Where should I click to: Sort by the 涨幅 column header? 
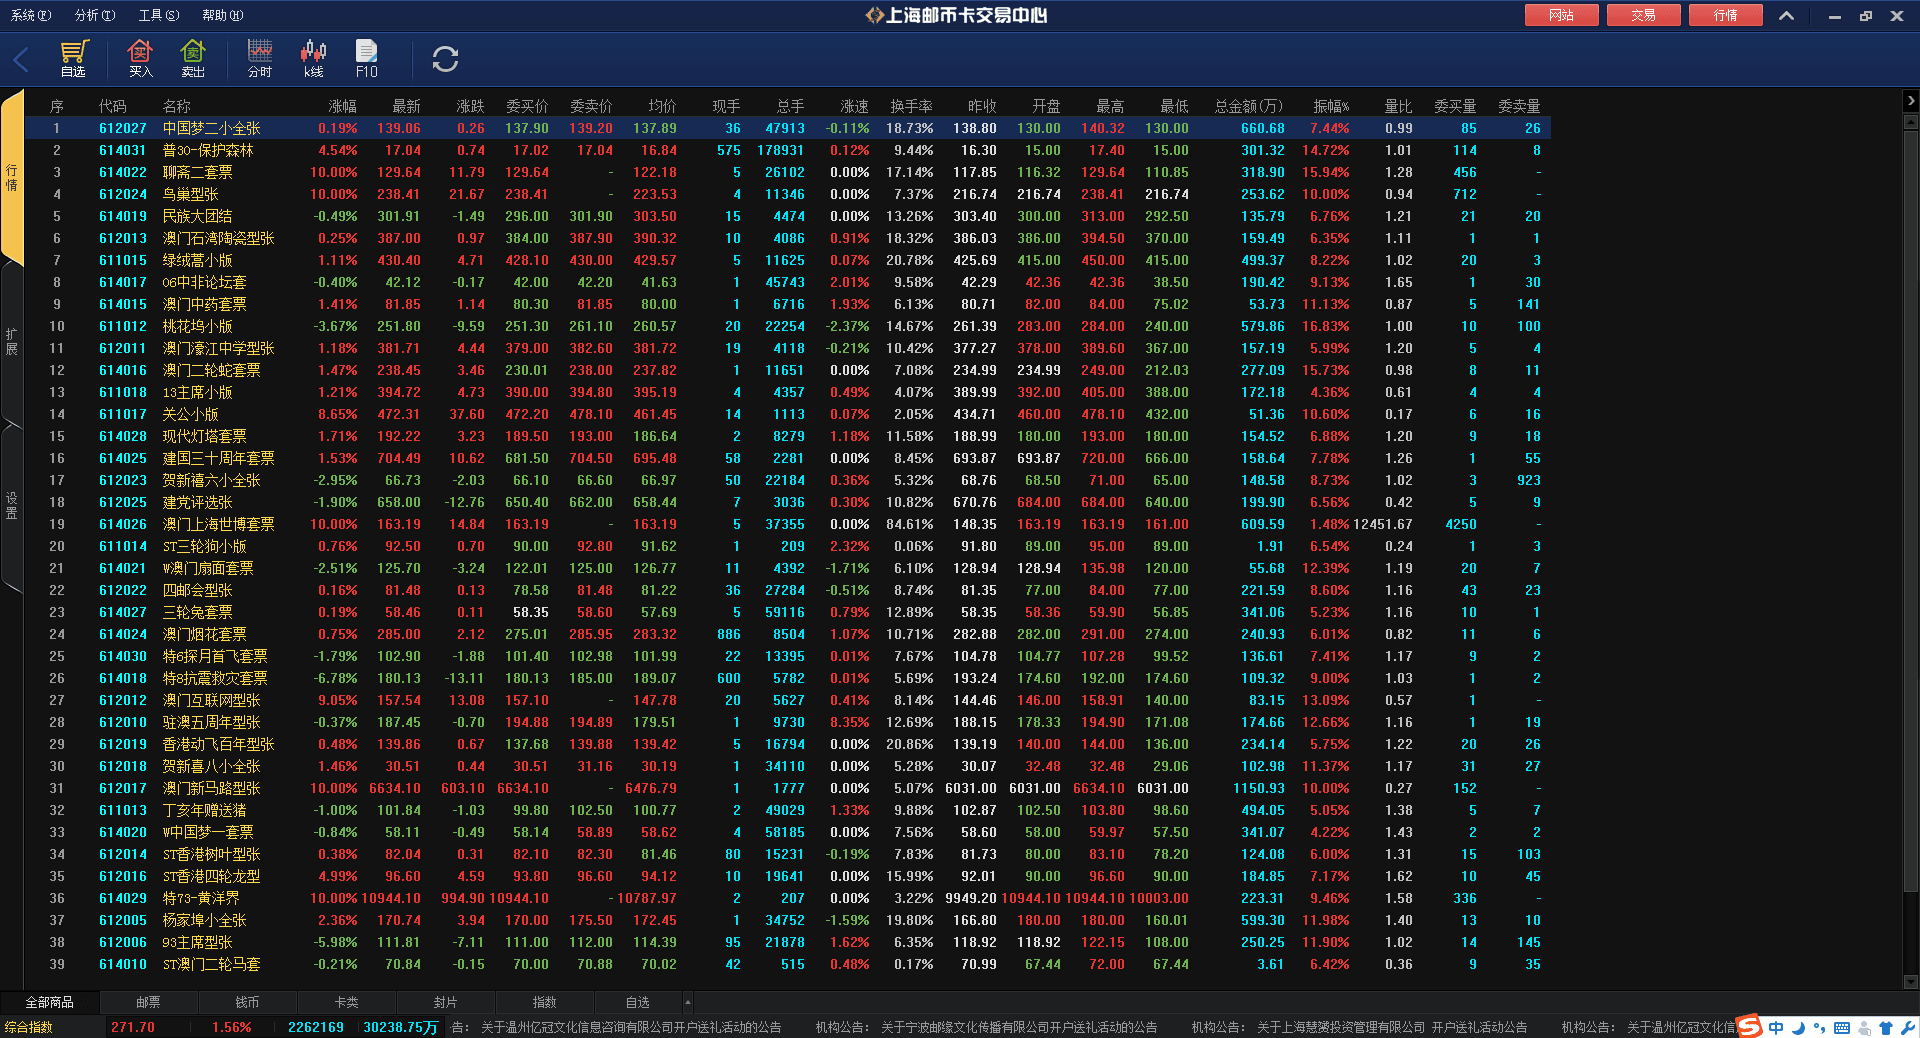342,106
